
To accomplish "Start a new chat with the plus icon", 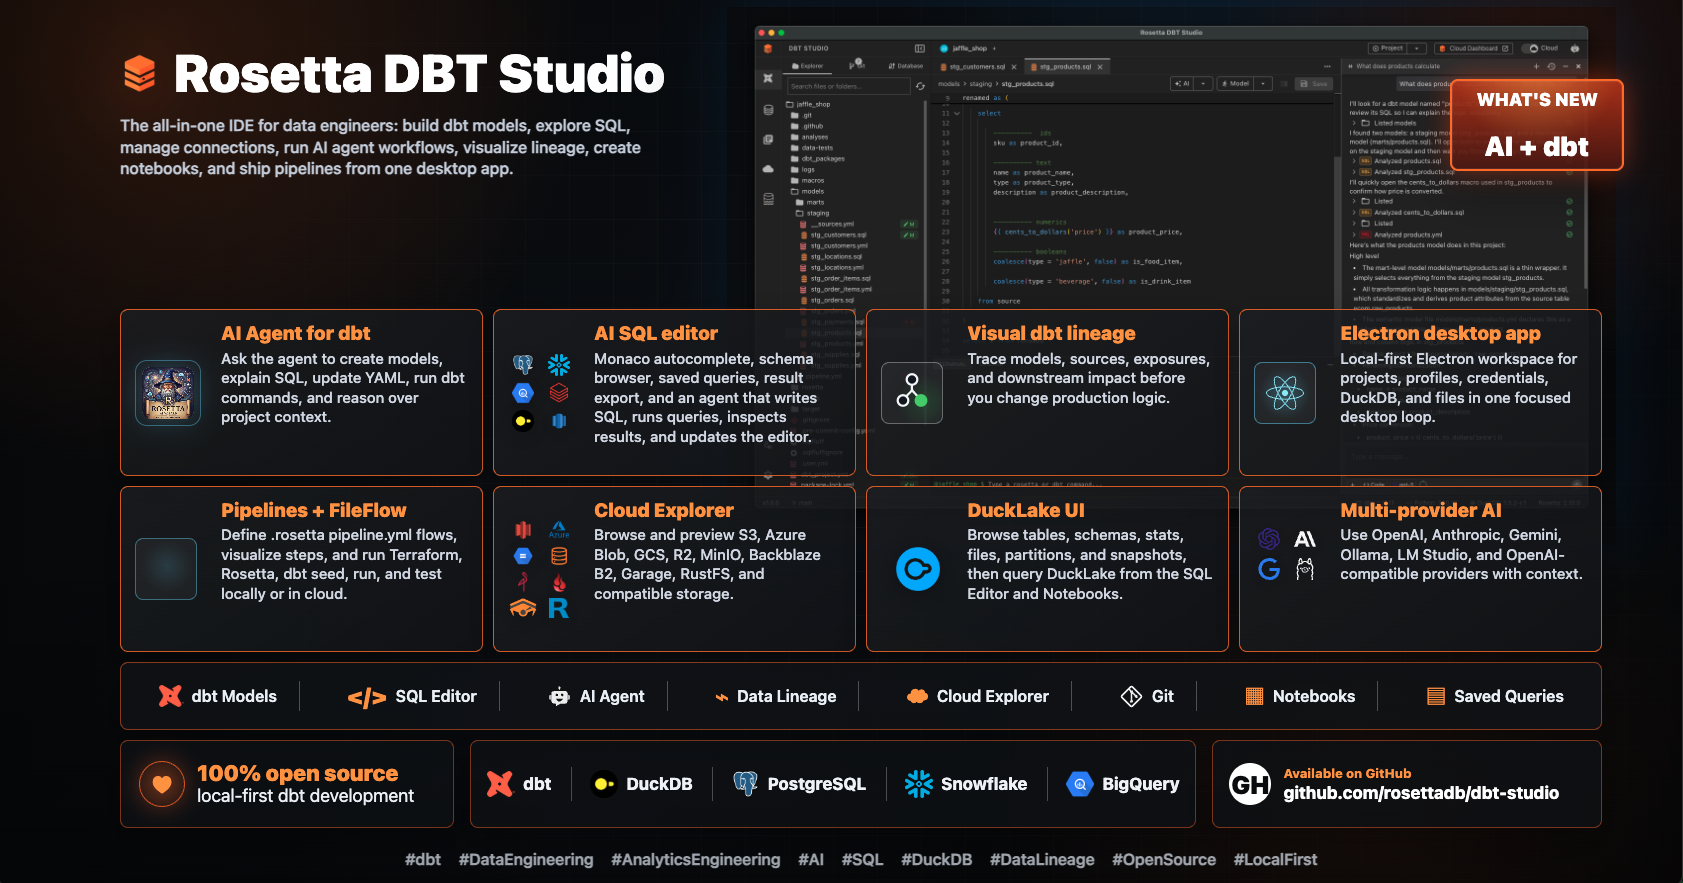I will 1536,66.
